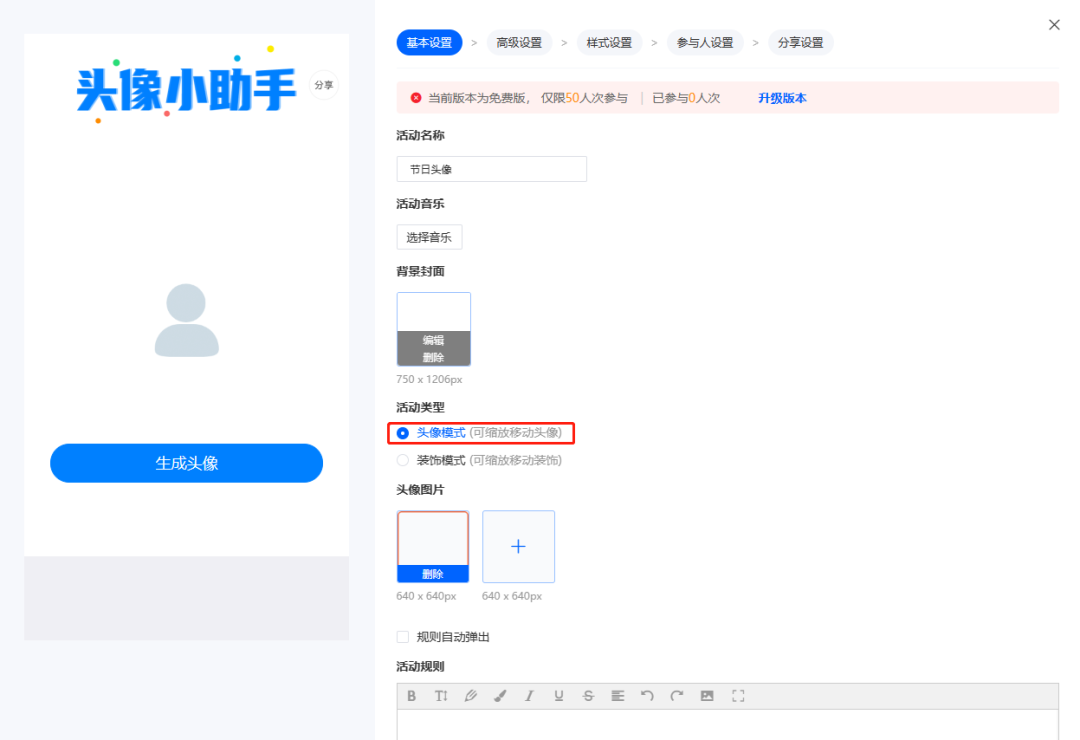This screenshot has width=1080, height=740.
Task: Insert an image into the rules
Action: click(x=707, y=696)
